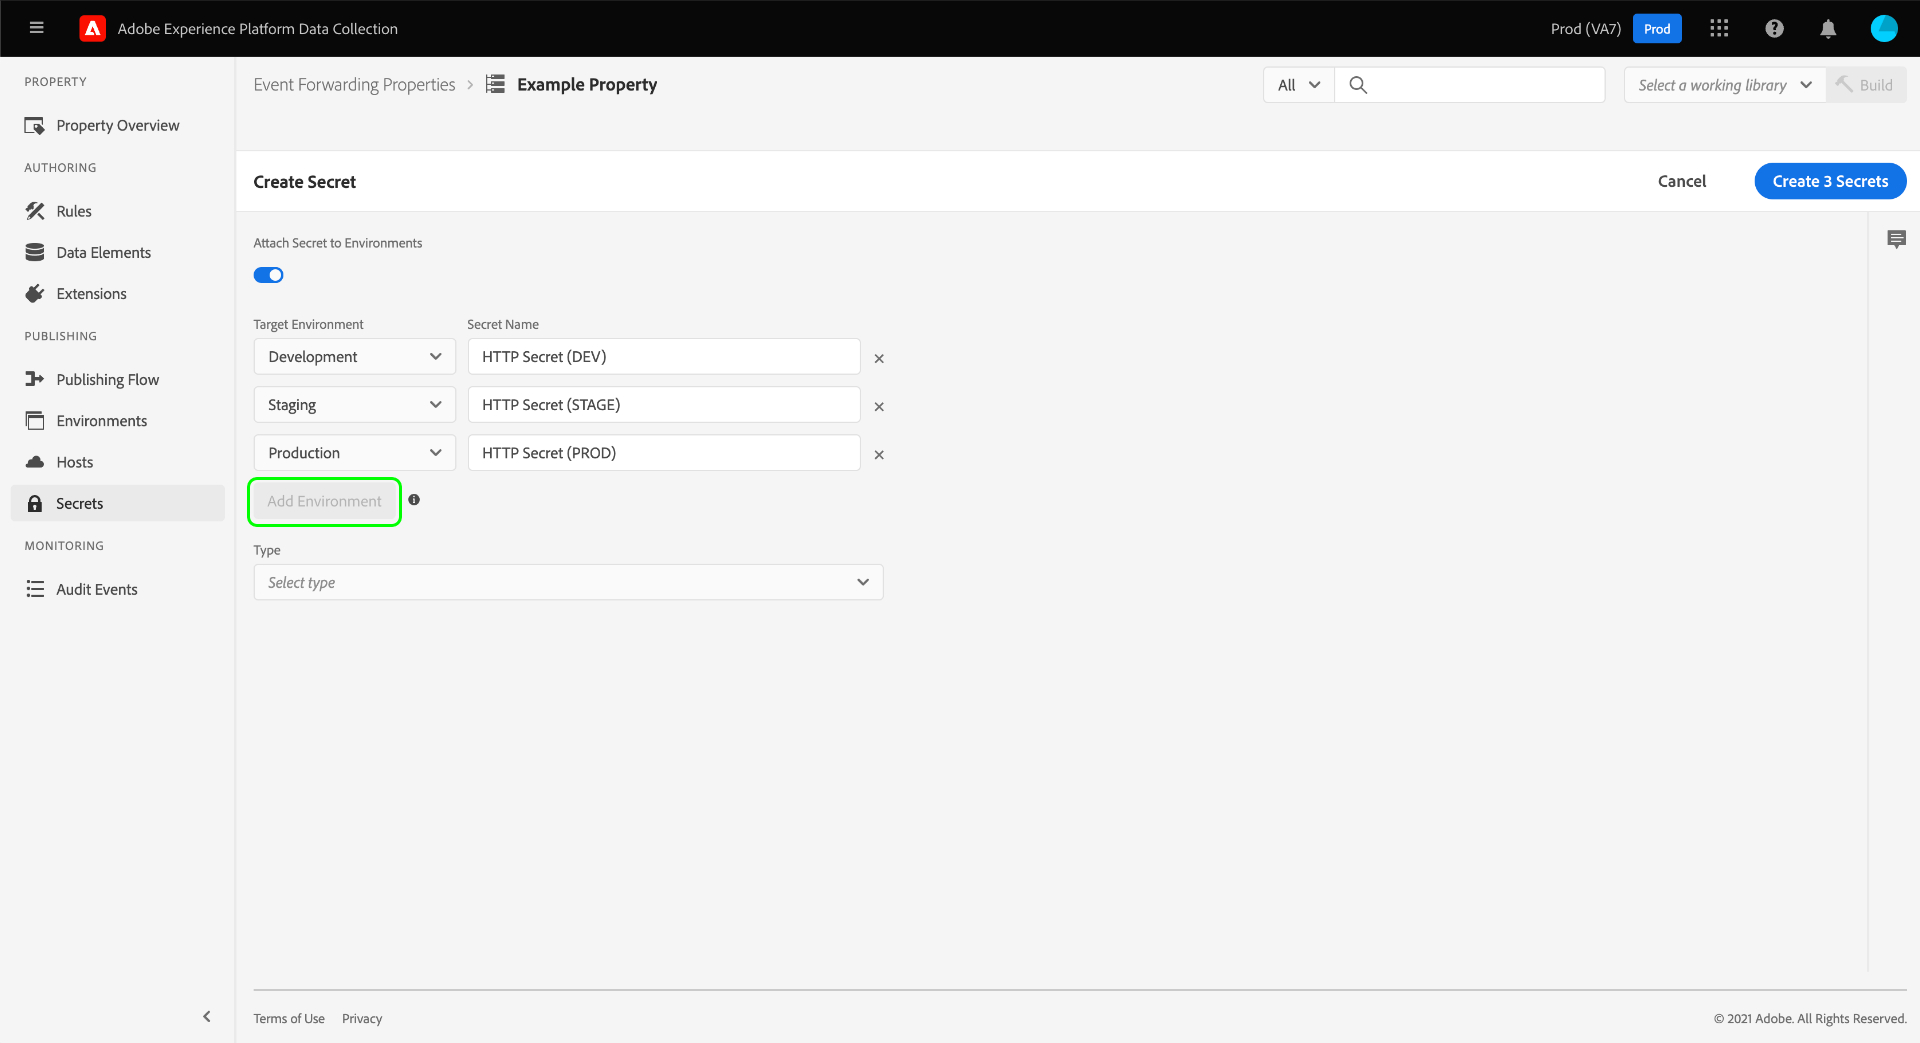Focus the top search input field

coord(1470,85)
